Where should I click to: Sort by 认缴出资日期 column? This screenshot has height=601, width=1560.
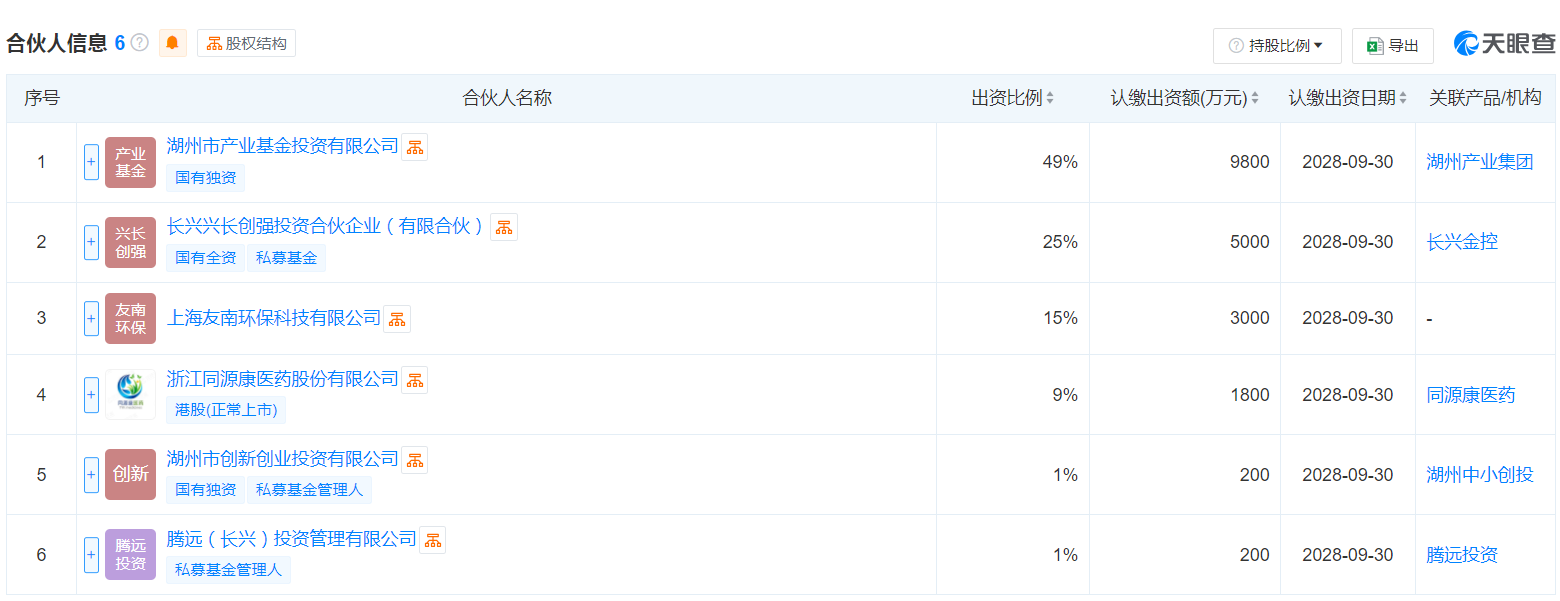click(x=1348, y=98)
